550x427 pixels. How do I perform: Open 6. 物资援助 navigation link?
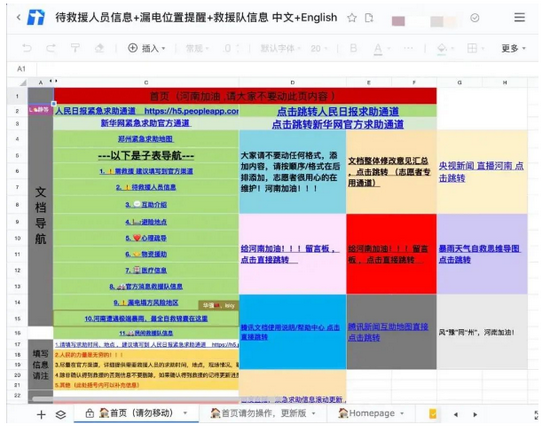(146, 254)
